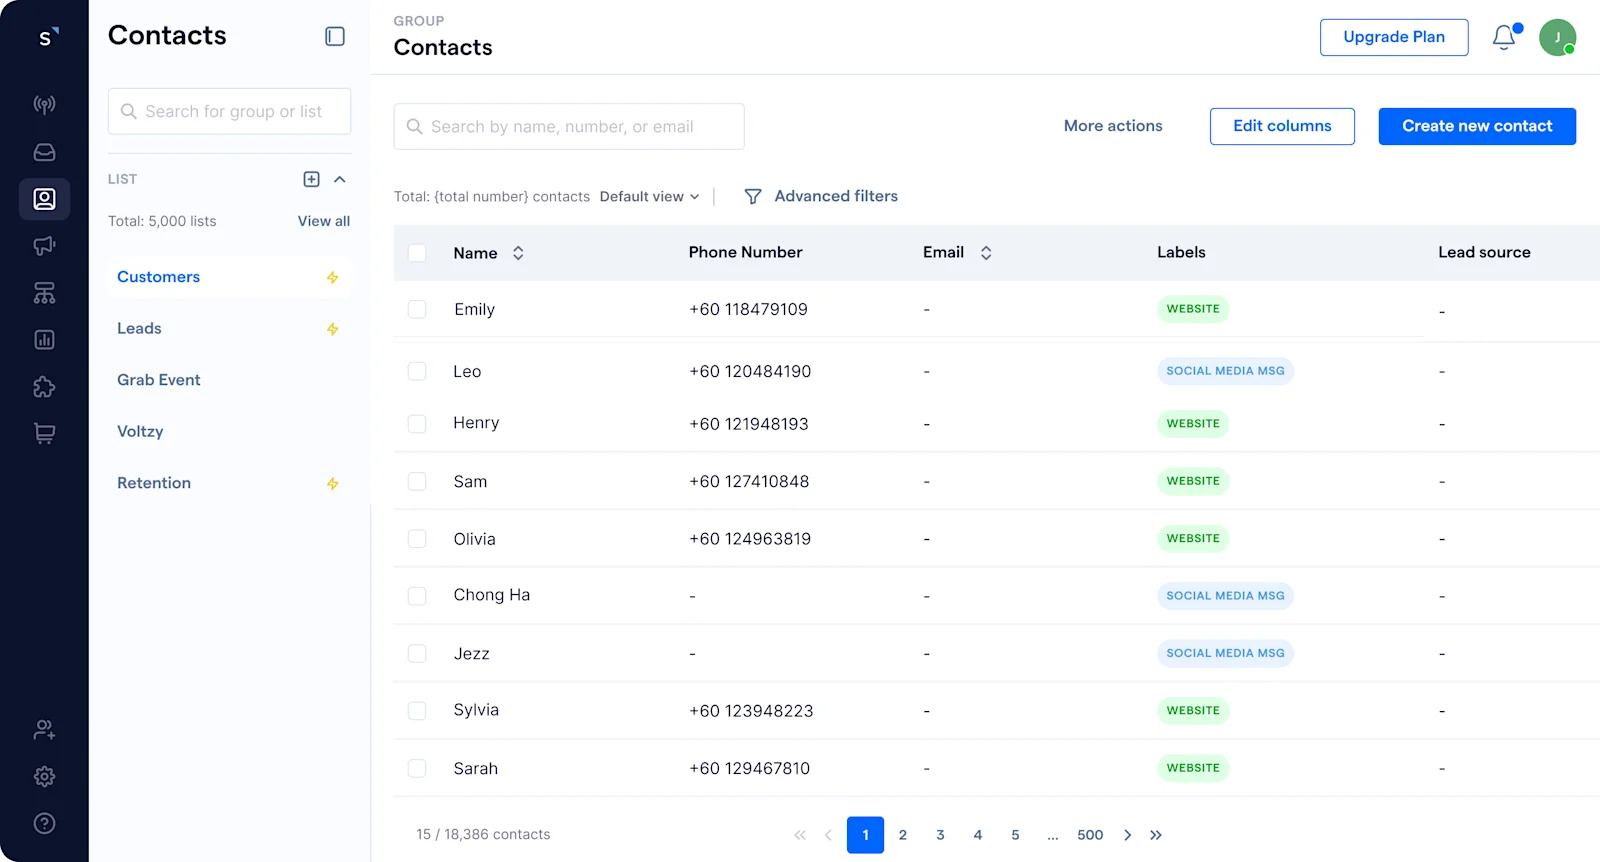The width and height of the screenshot is (1600, 862).
Task: Open the Default view dropdown
Action: (x=649, y=197)
